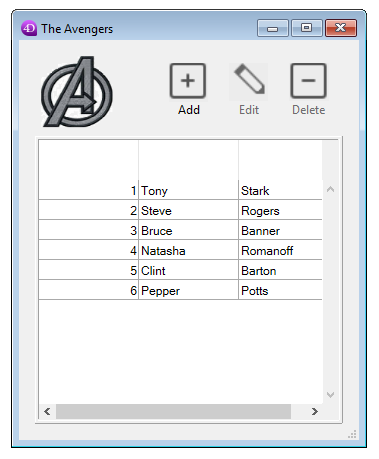
Task: Maximize the Avengers window
Action: (x=307, y=28)
